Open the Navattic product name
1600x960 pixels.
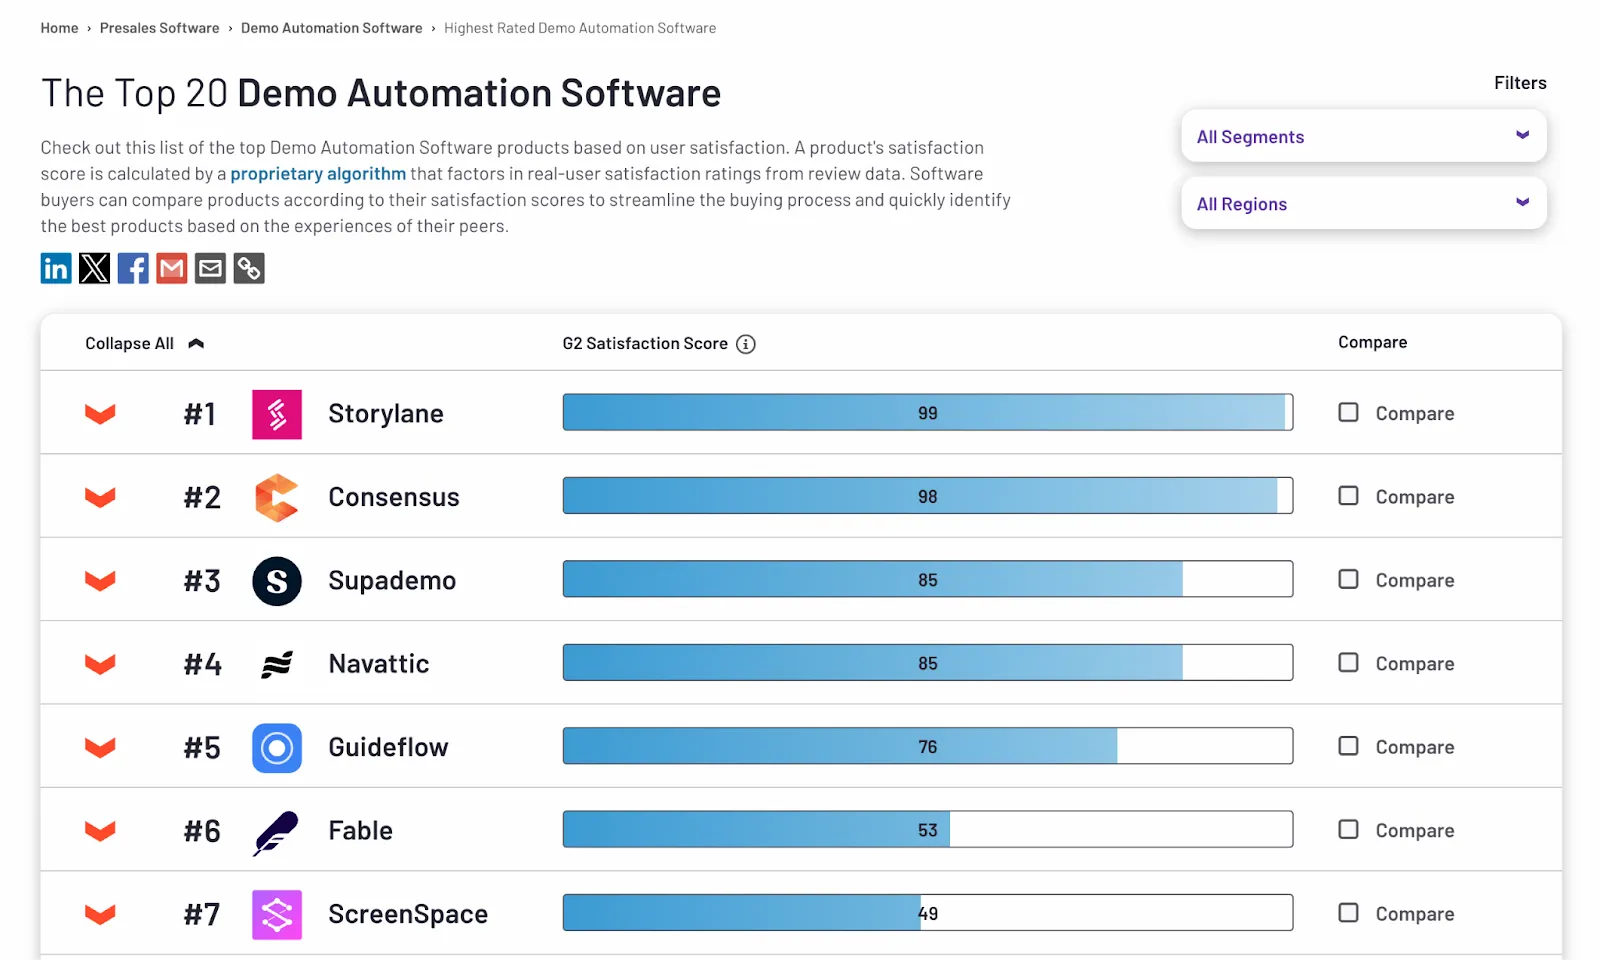pyautogui.click(x=379, y=664)
